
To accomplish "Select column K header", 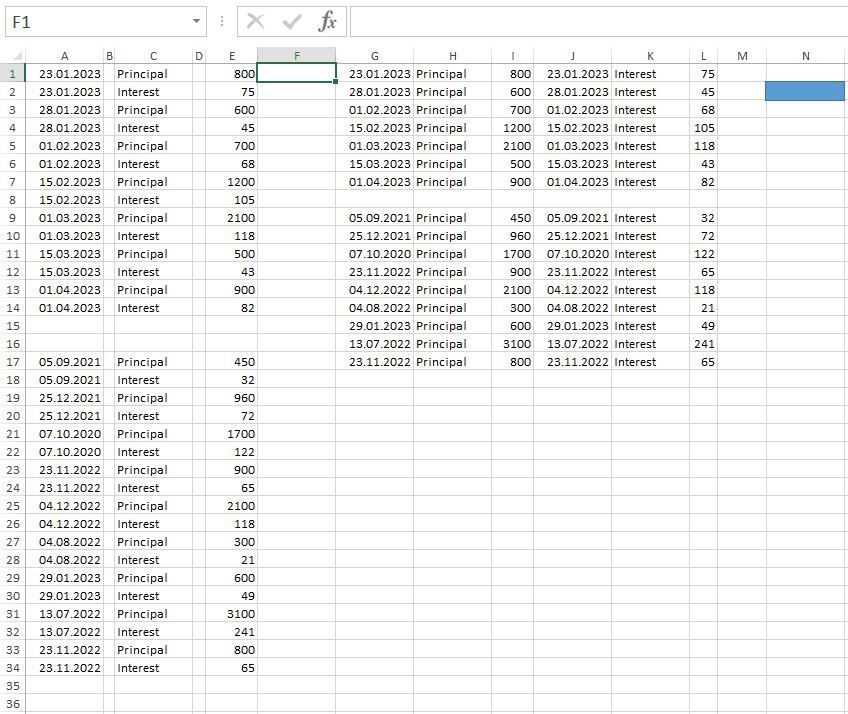I will (651, 56).
